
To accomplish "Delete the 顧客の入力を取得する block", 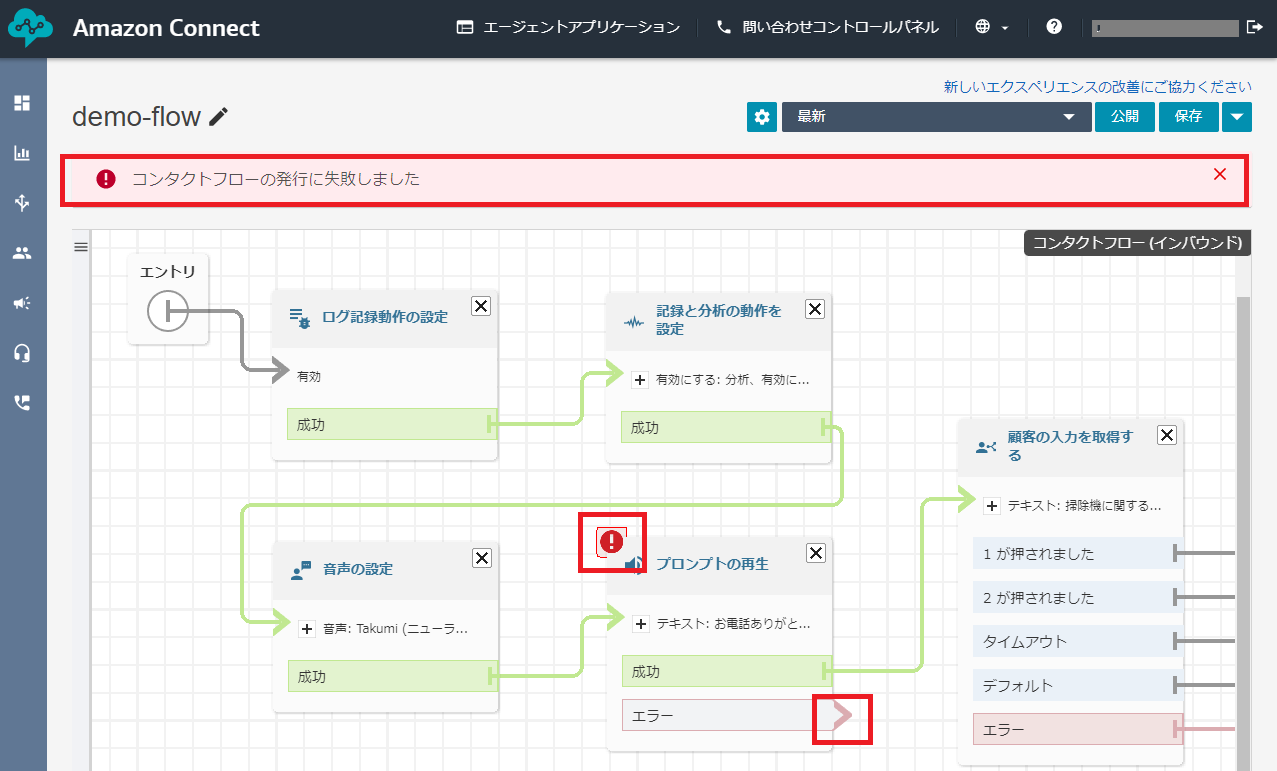I will coord(1167,434).
